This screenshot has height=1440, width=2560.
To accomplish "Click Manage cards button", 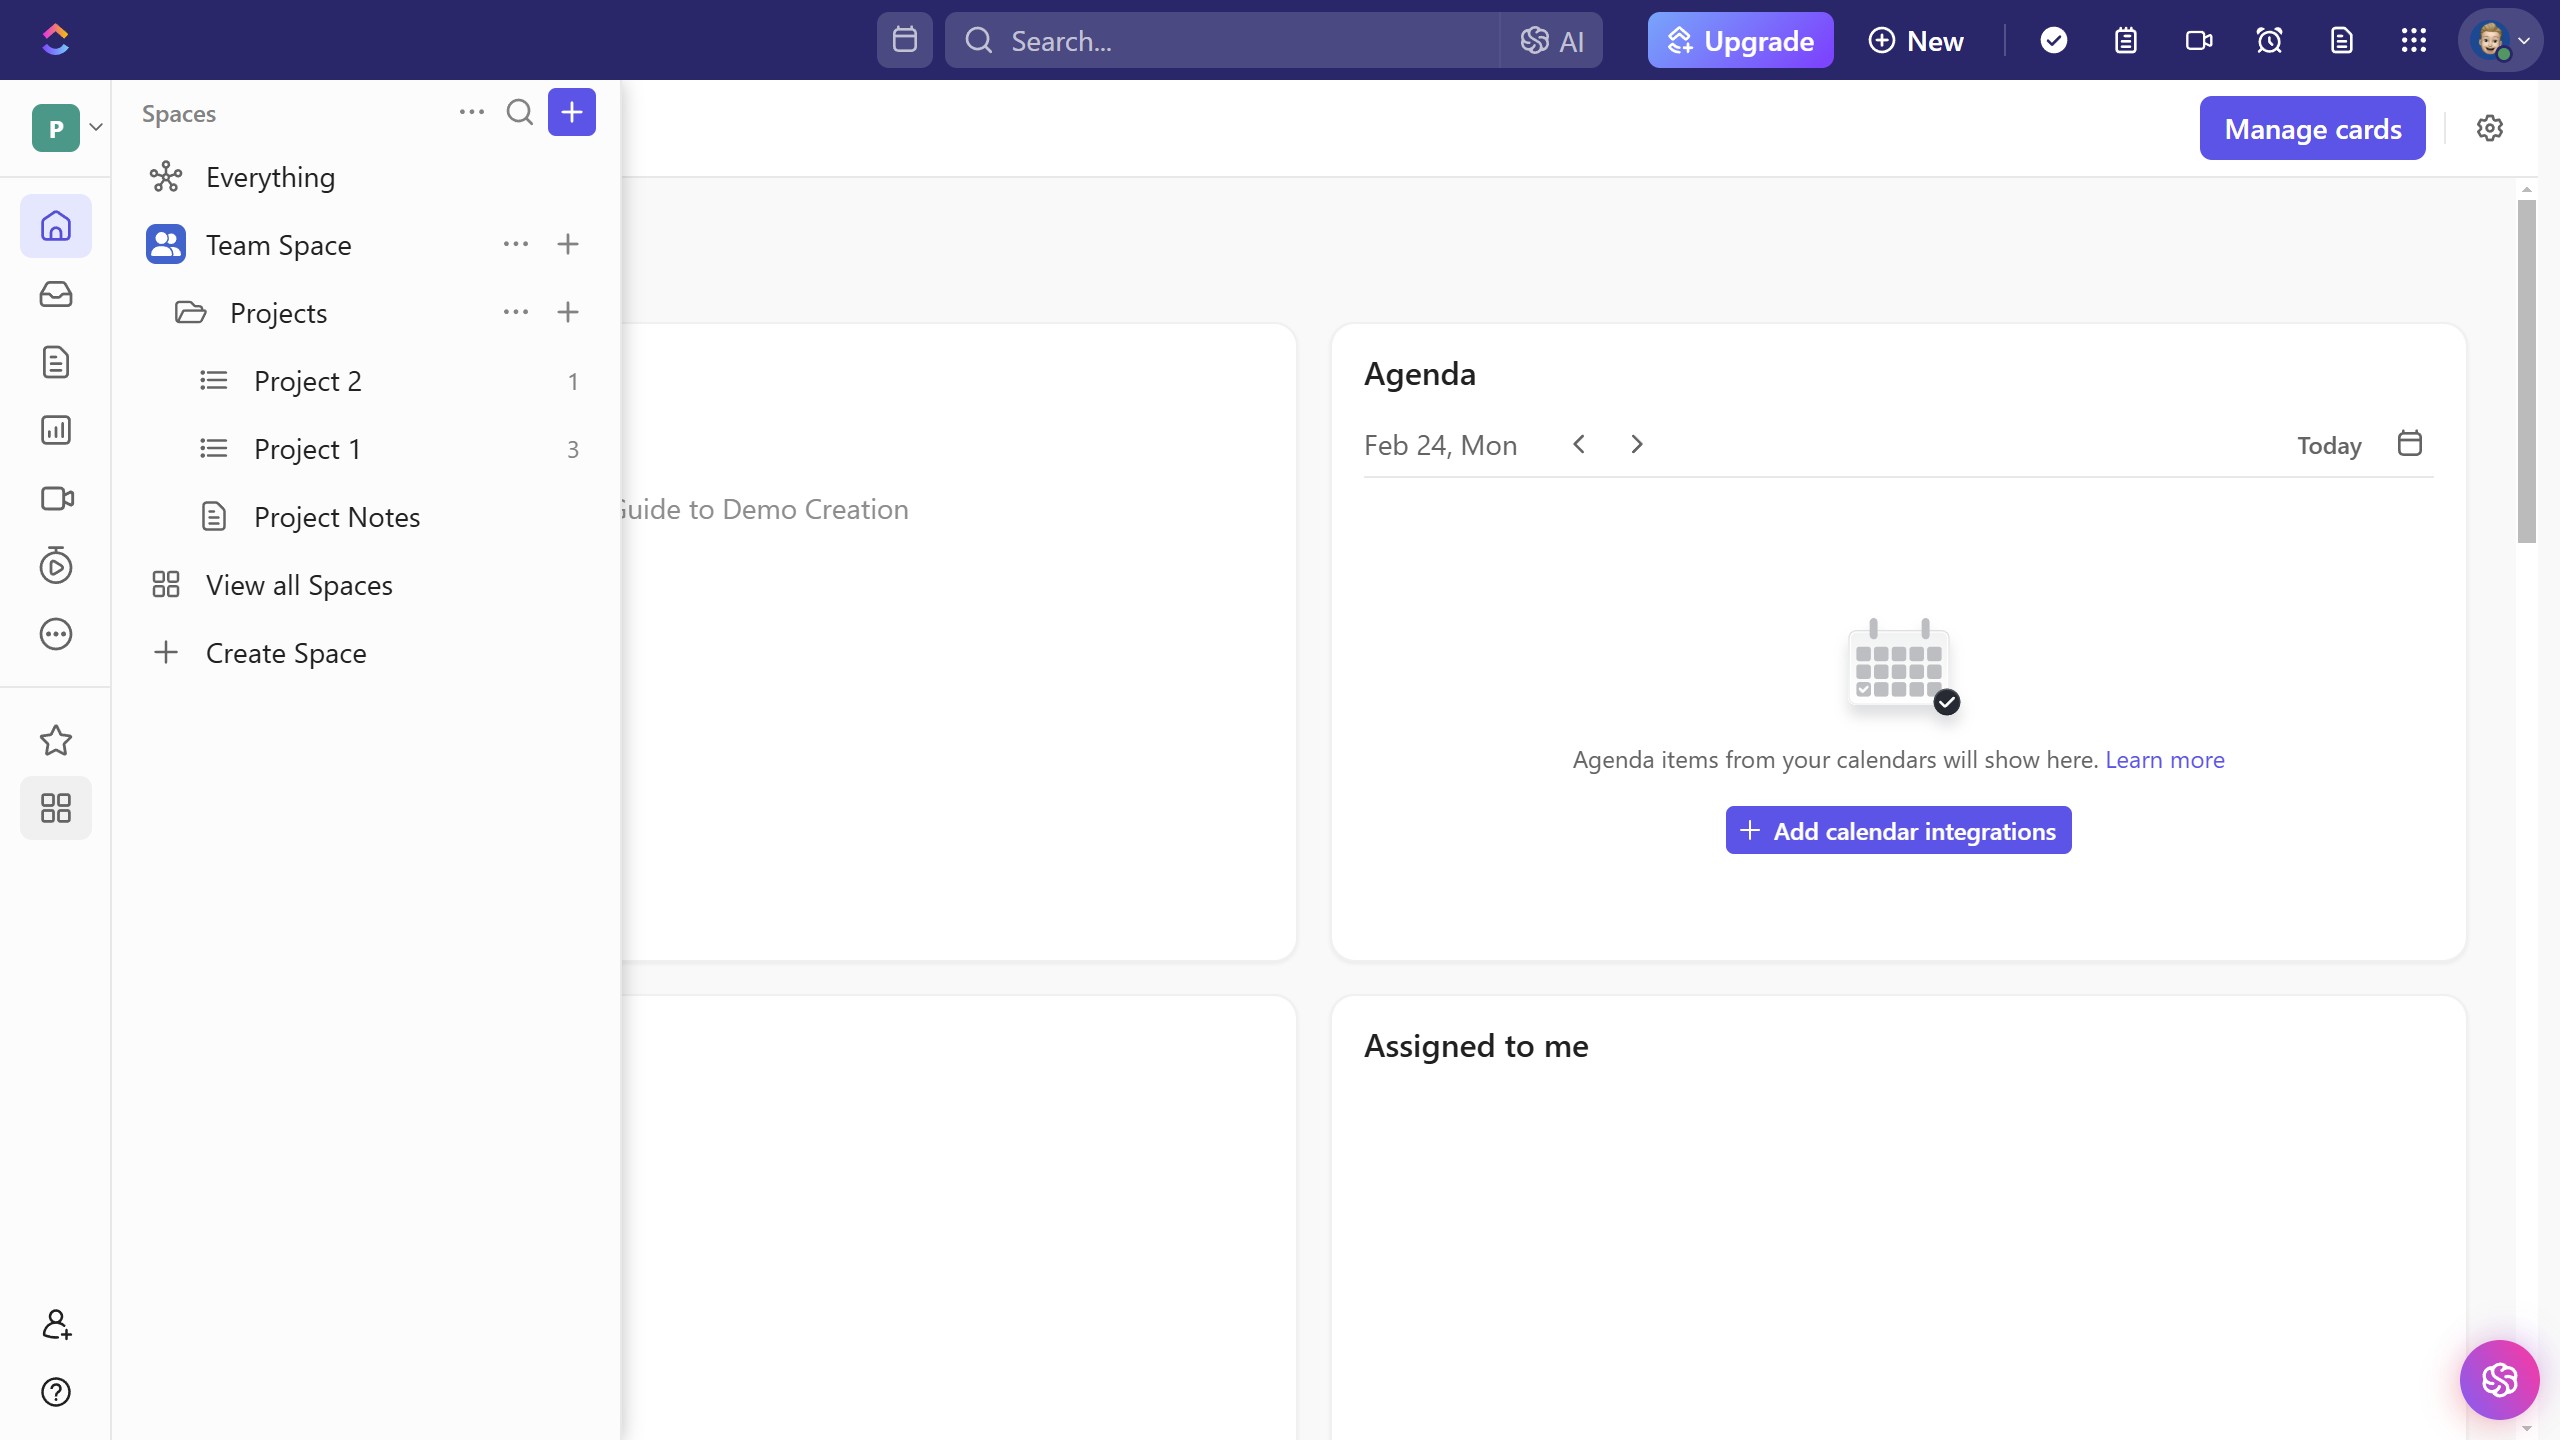I will coord(2312,128).
